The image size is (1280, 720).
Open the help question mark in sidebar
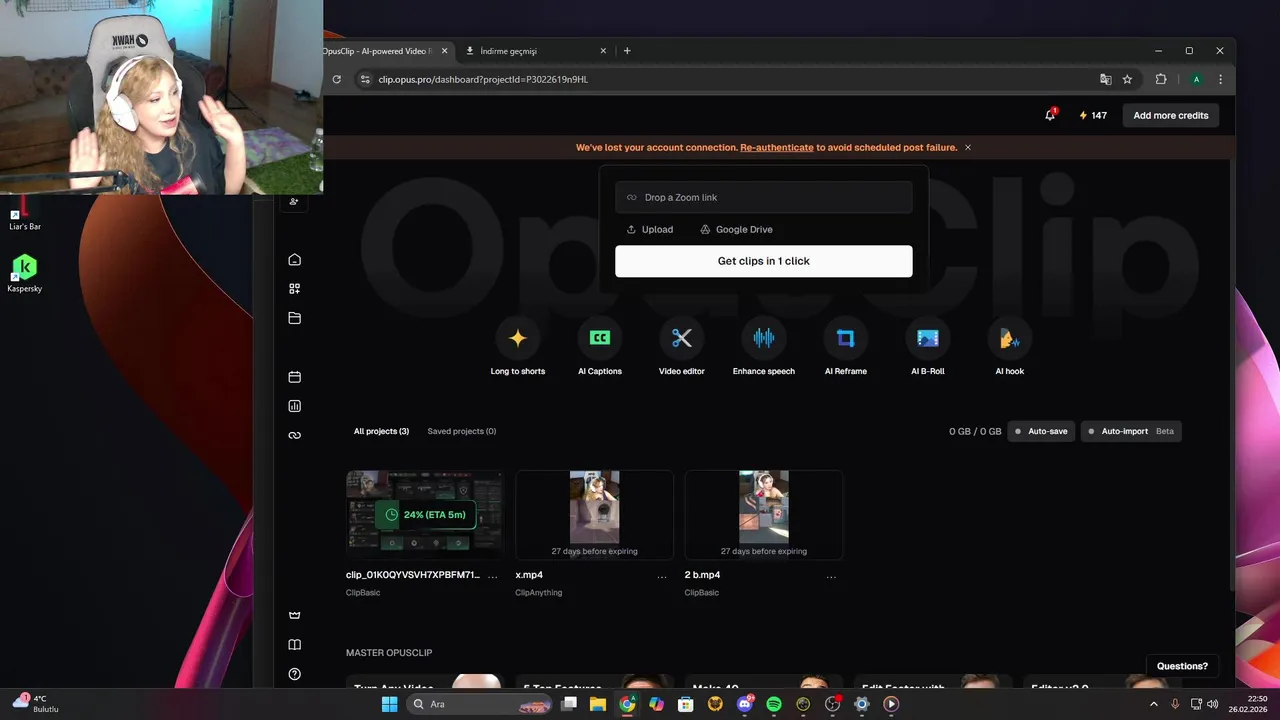coord(294,674)
